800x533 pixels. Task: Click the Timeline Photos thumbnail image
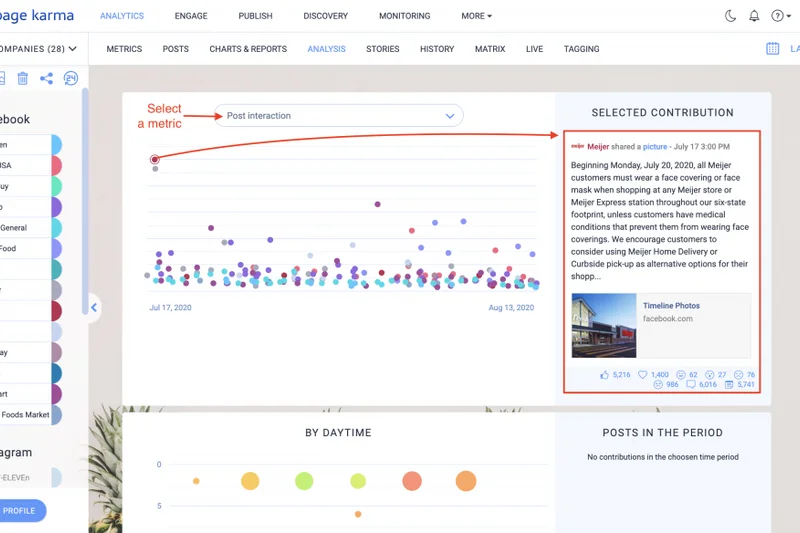(603, 325)
